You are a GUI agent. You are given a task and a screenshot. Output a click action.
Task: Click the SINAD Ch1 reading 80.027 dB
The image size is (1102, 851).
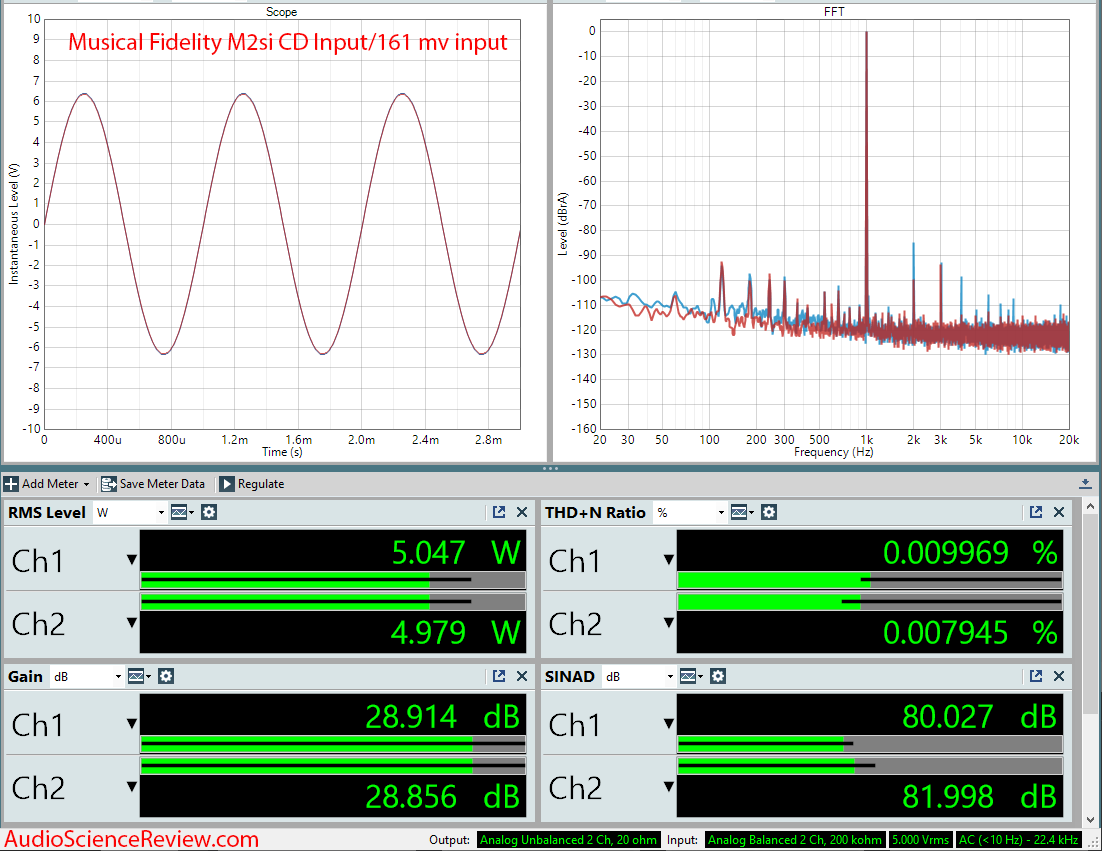(979, 717)
